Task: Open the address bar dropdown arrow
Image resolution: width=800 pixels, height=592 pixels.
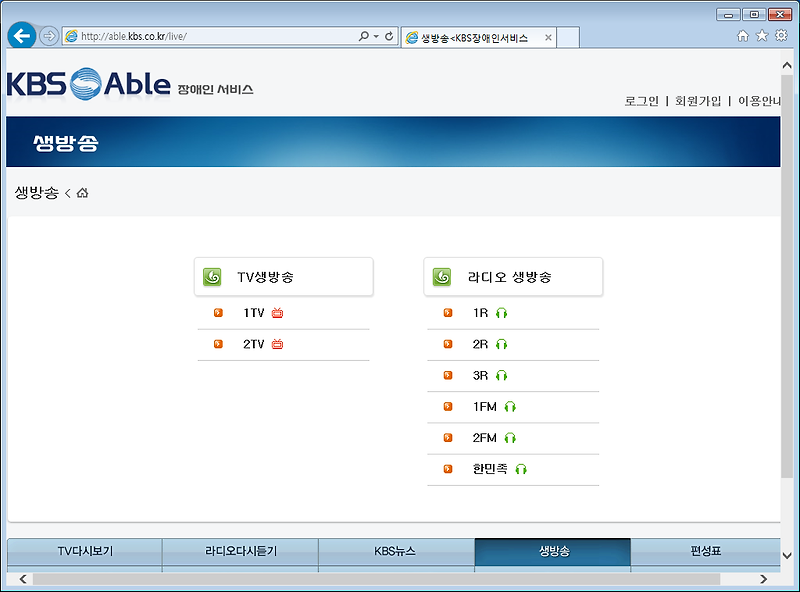Action: (376, 36)
